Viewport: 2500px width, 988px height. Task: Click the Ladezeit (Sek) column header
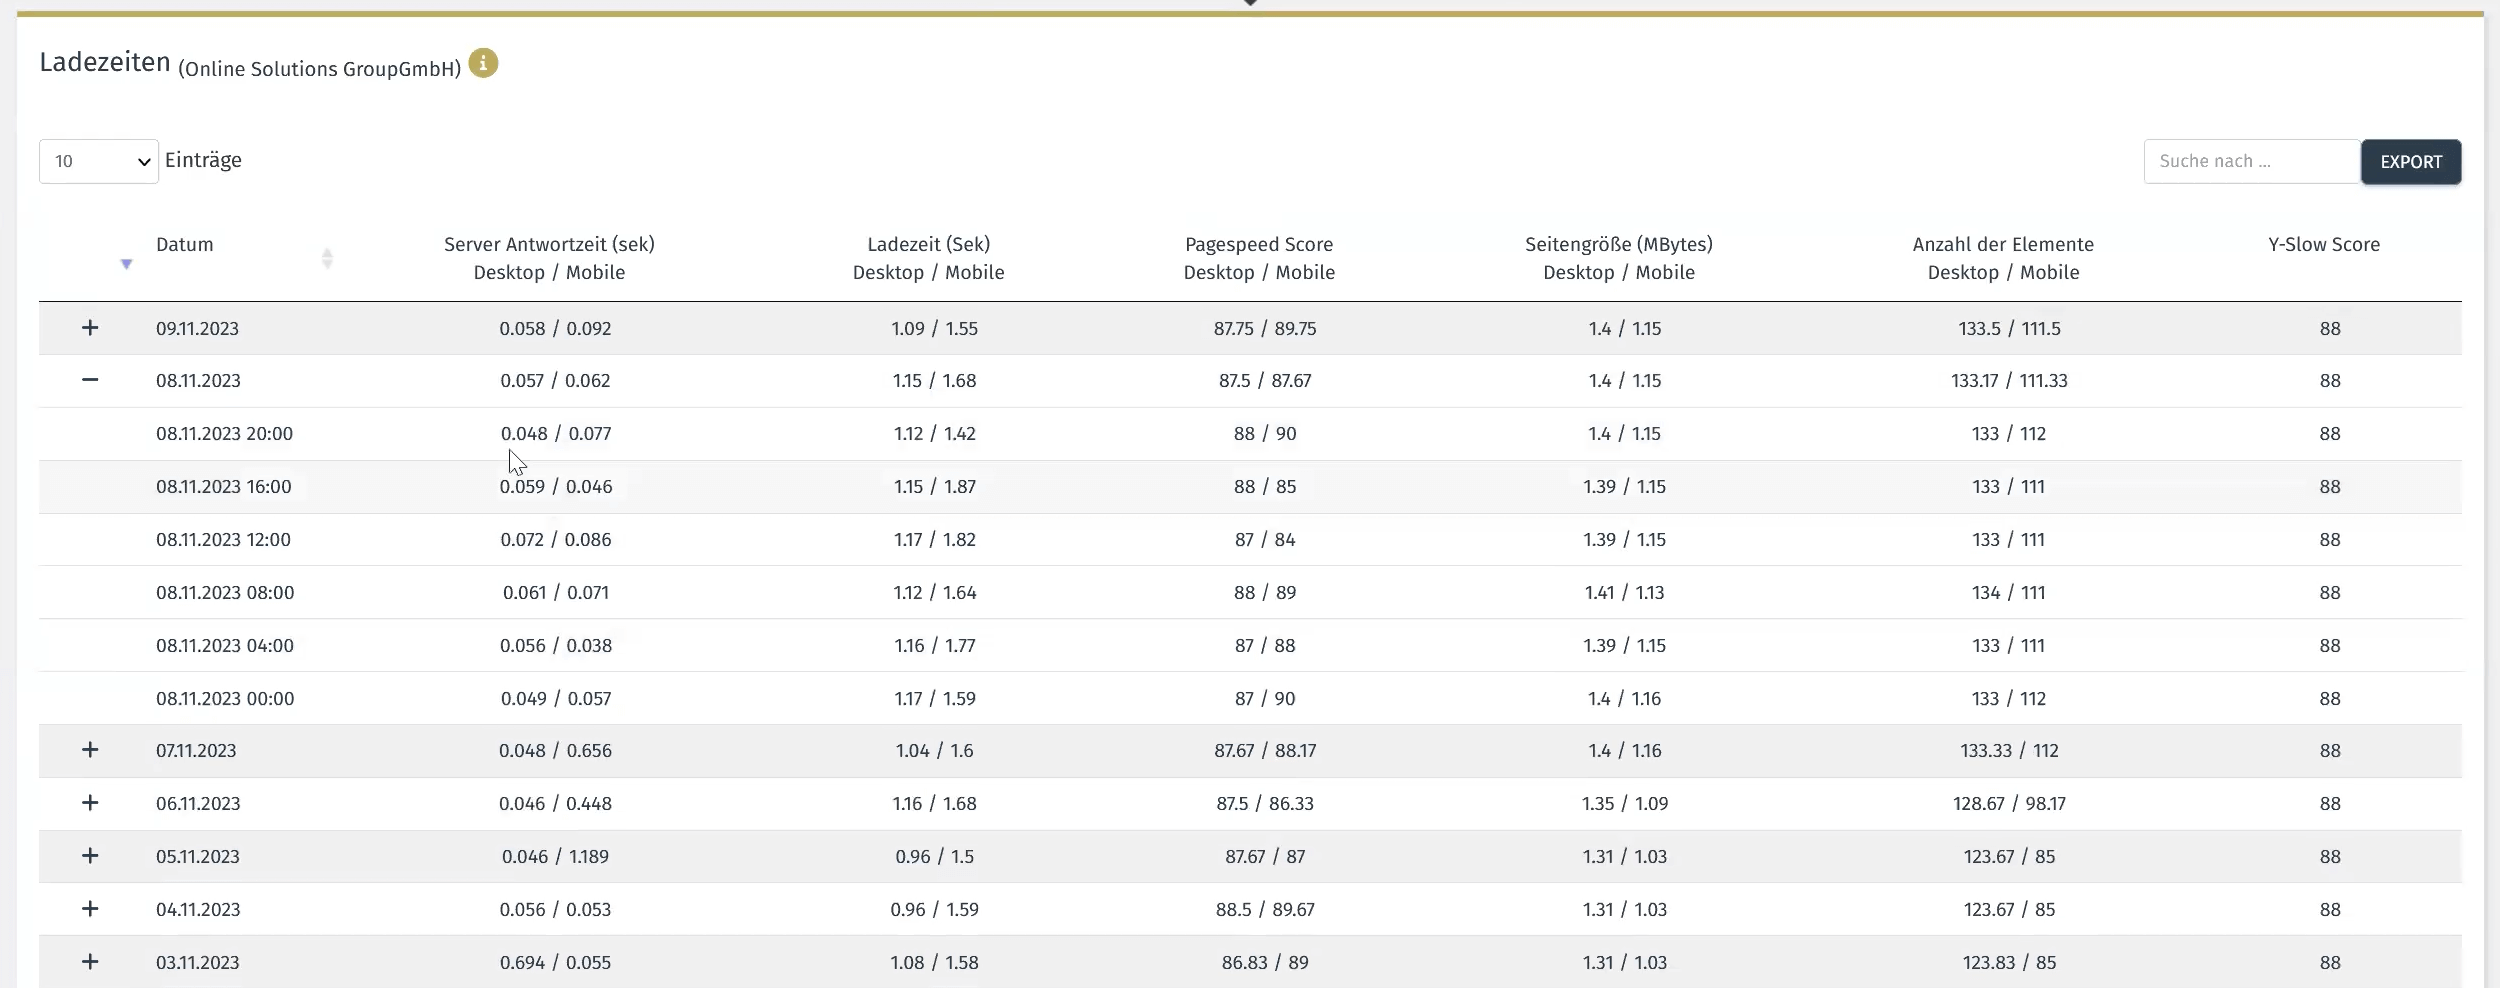tap(928, 258)
